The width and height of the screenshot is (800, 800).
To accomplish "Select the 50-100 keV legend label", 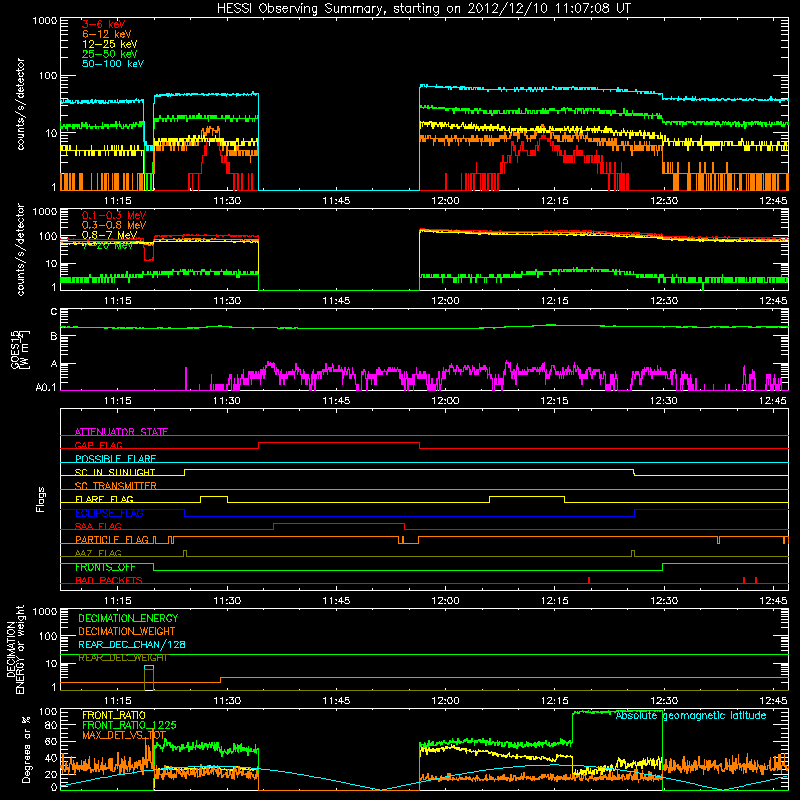I will 113,64.
